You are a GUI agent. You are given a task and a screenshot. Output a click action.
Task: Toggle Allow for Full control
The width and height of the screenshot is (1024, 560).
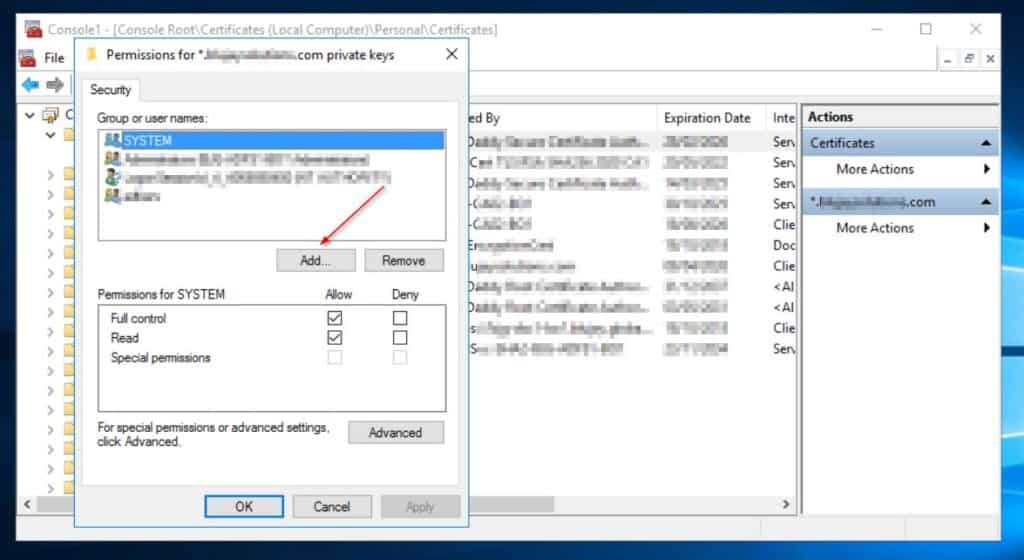[334, 318]
